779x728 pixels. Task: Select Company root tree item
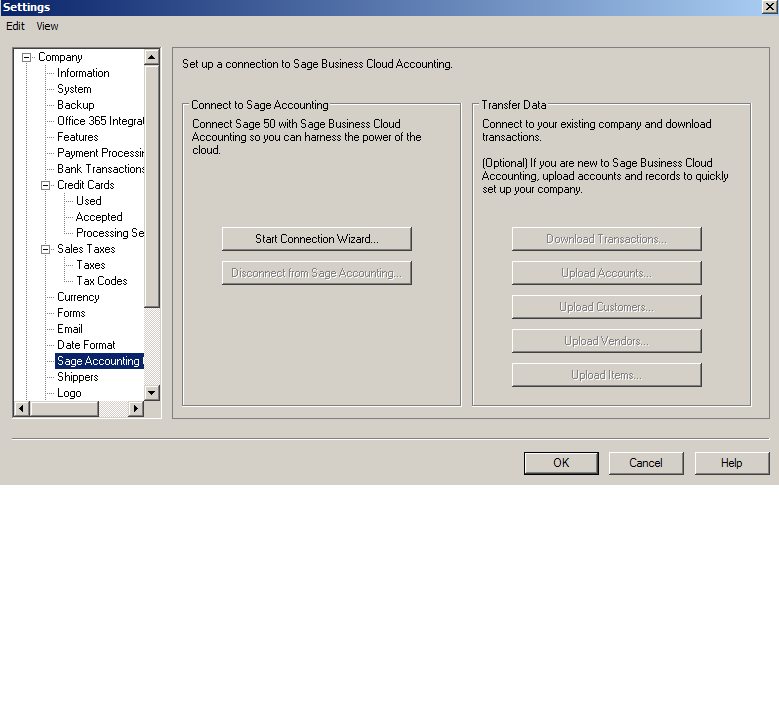point(60,57)
